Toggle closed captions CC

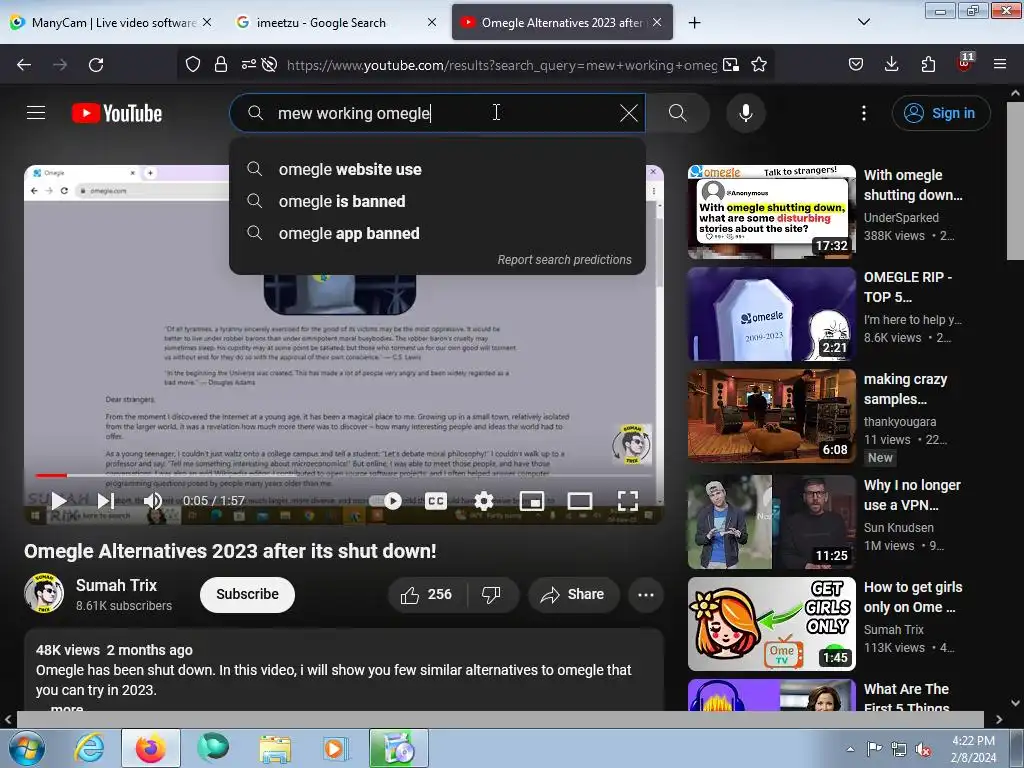[x=436, y=501]
